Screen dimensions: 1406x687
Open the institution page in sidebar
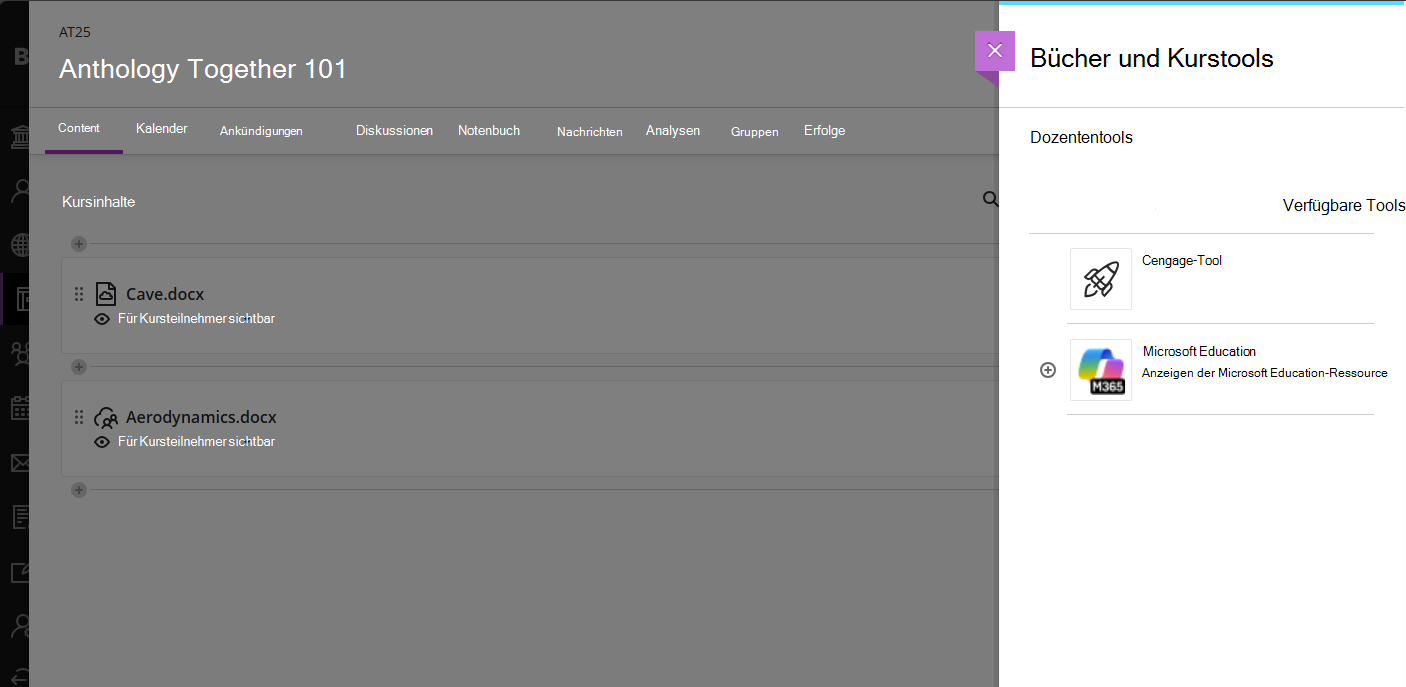20,136
